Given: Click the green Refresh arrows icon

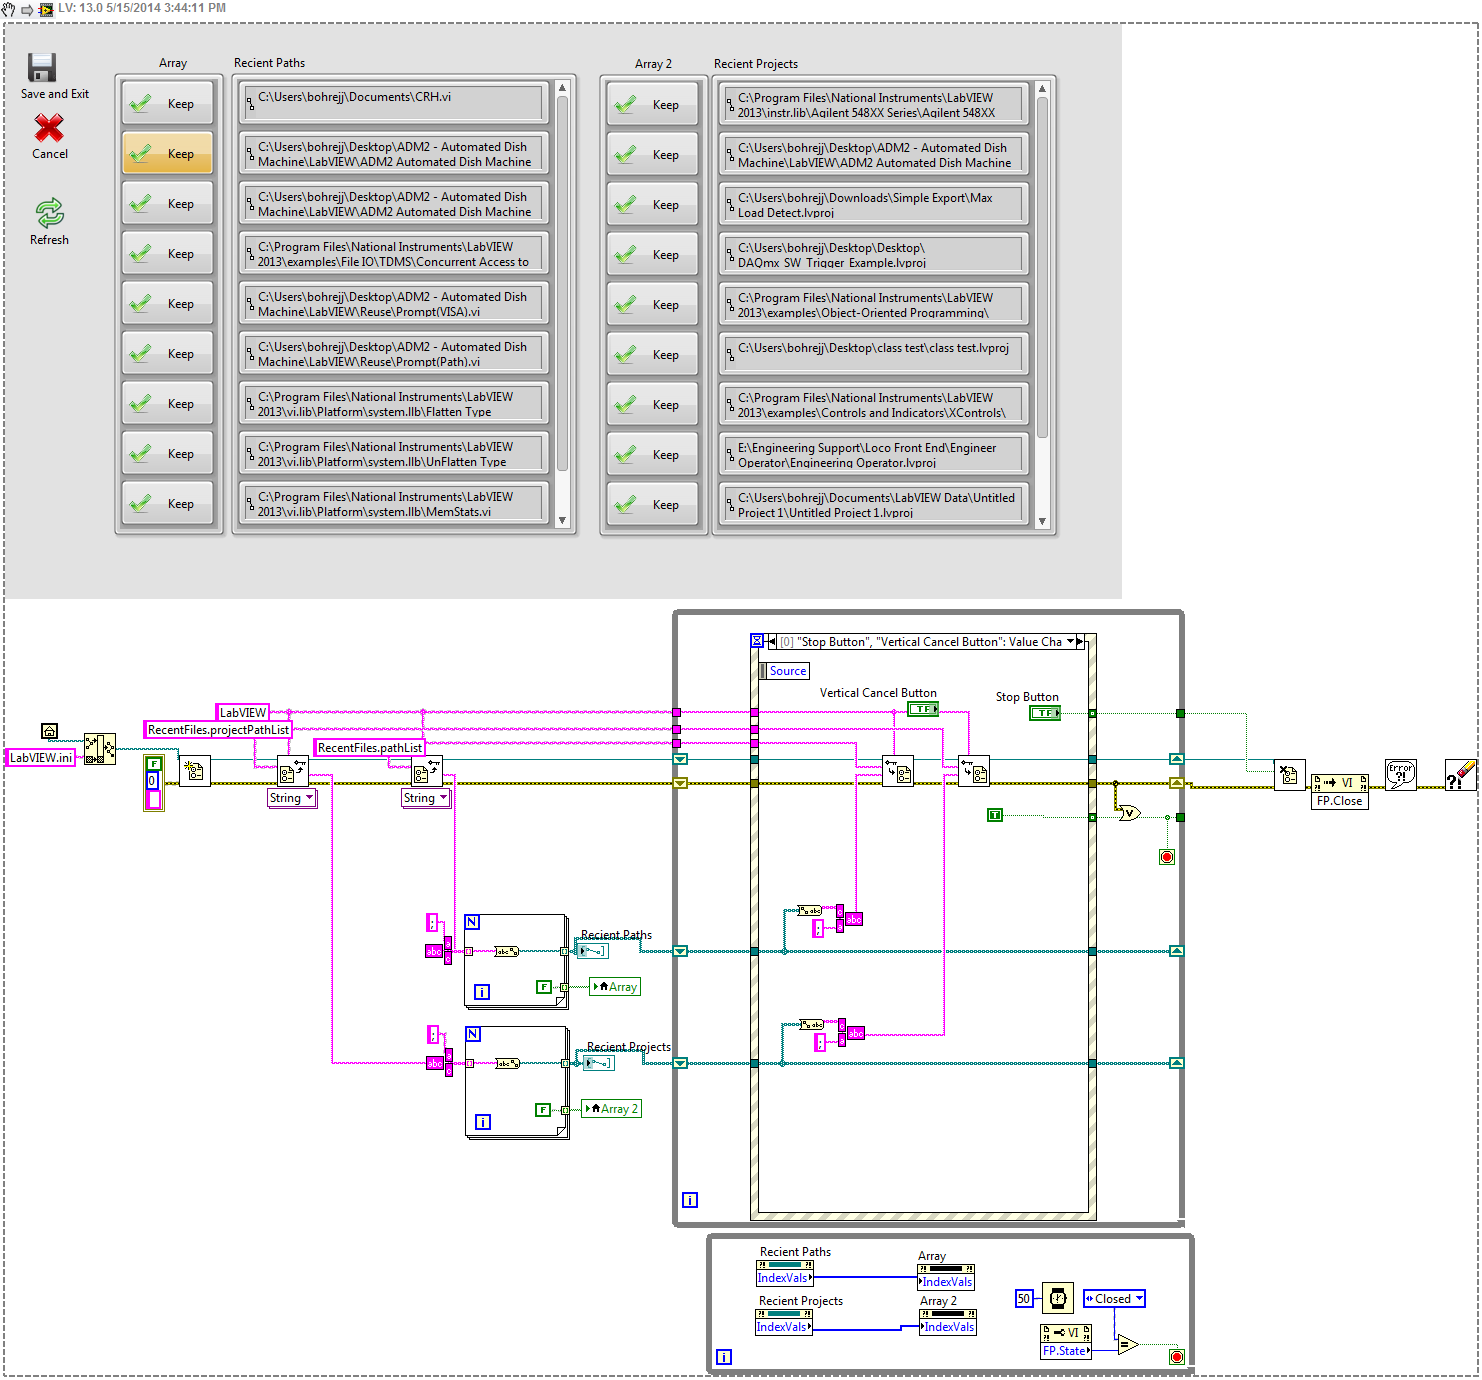Looking at the screenshot, I should 49,212.
